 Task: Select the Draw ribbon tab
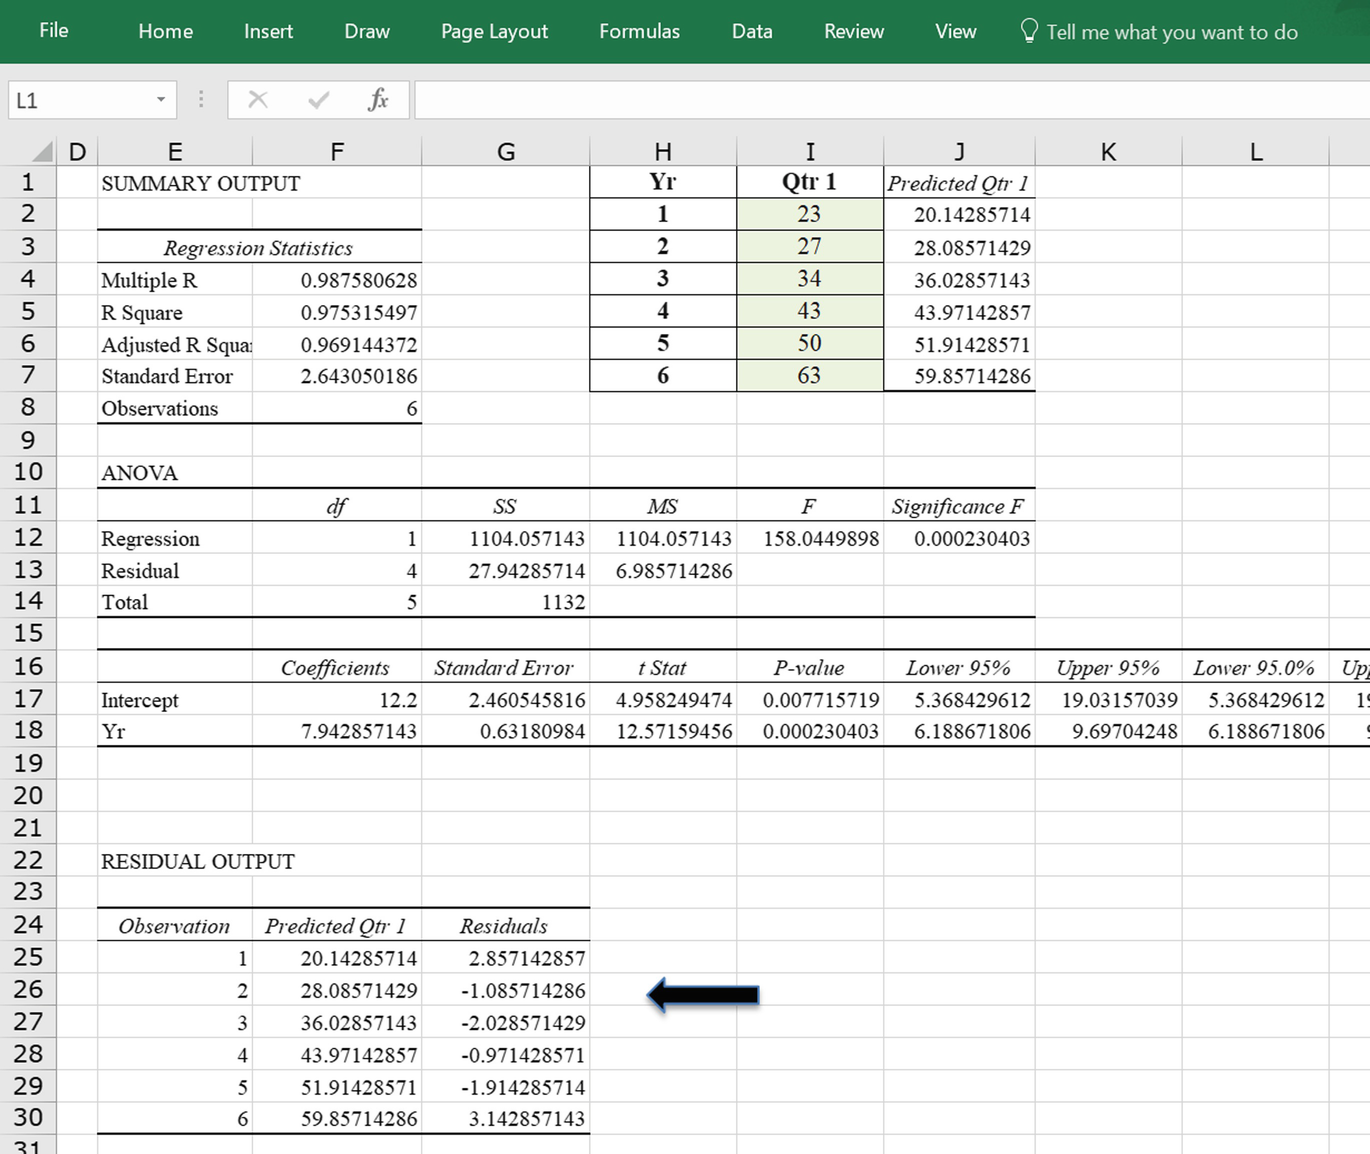366,31
